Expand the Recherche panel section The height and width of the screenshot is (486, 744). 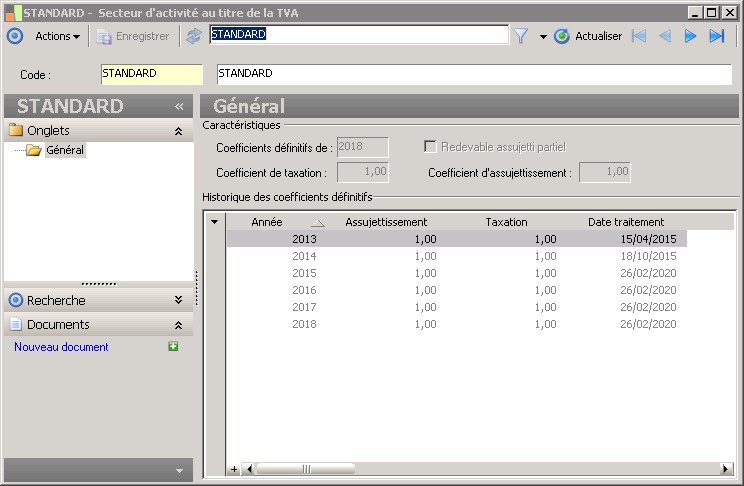coord(178,300)
